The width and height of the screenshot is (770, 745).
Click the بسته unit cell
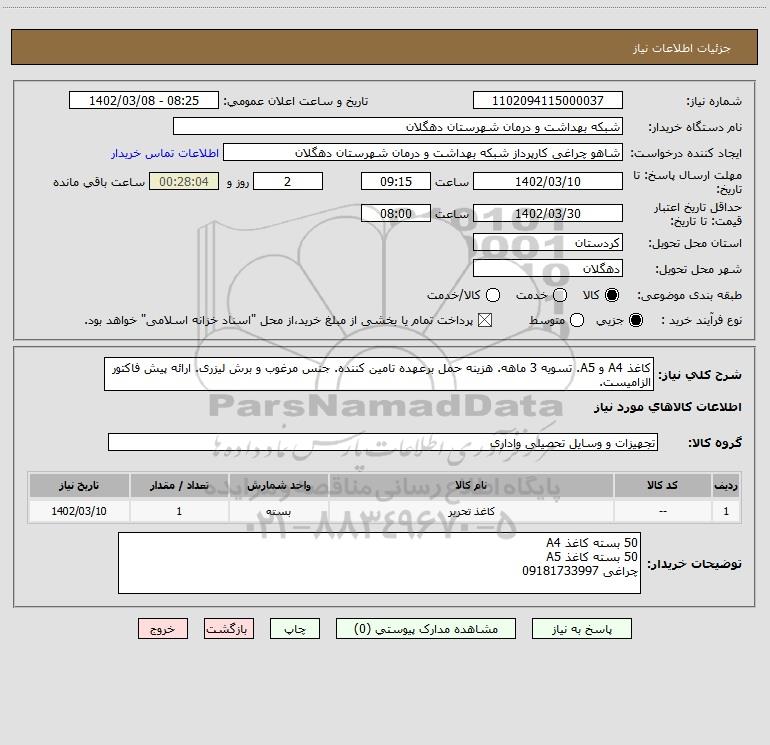point(278,511)
